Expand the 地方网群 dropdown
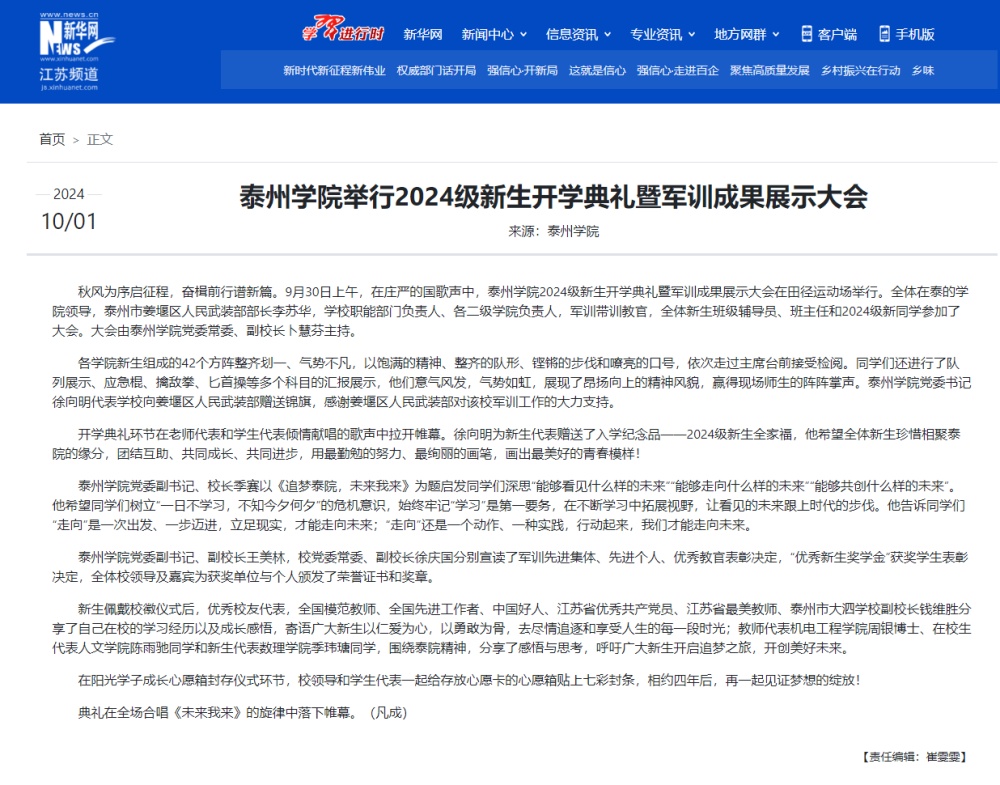The image size is (1000, 785). click(x=746, y=34)
